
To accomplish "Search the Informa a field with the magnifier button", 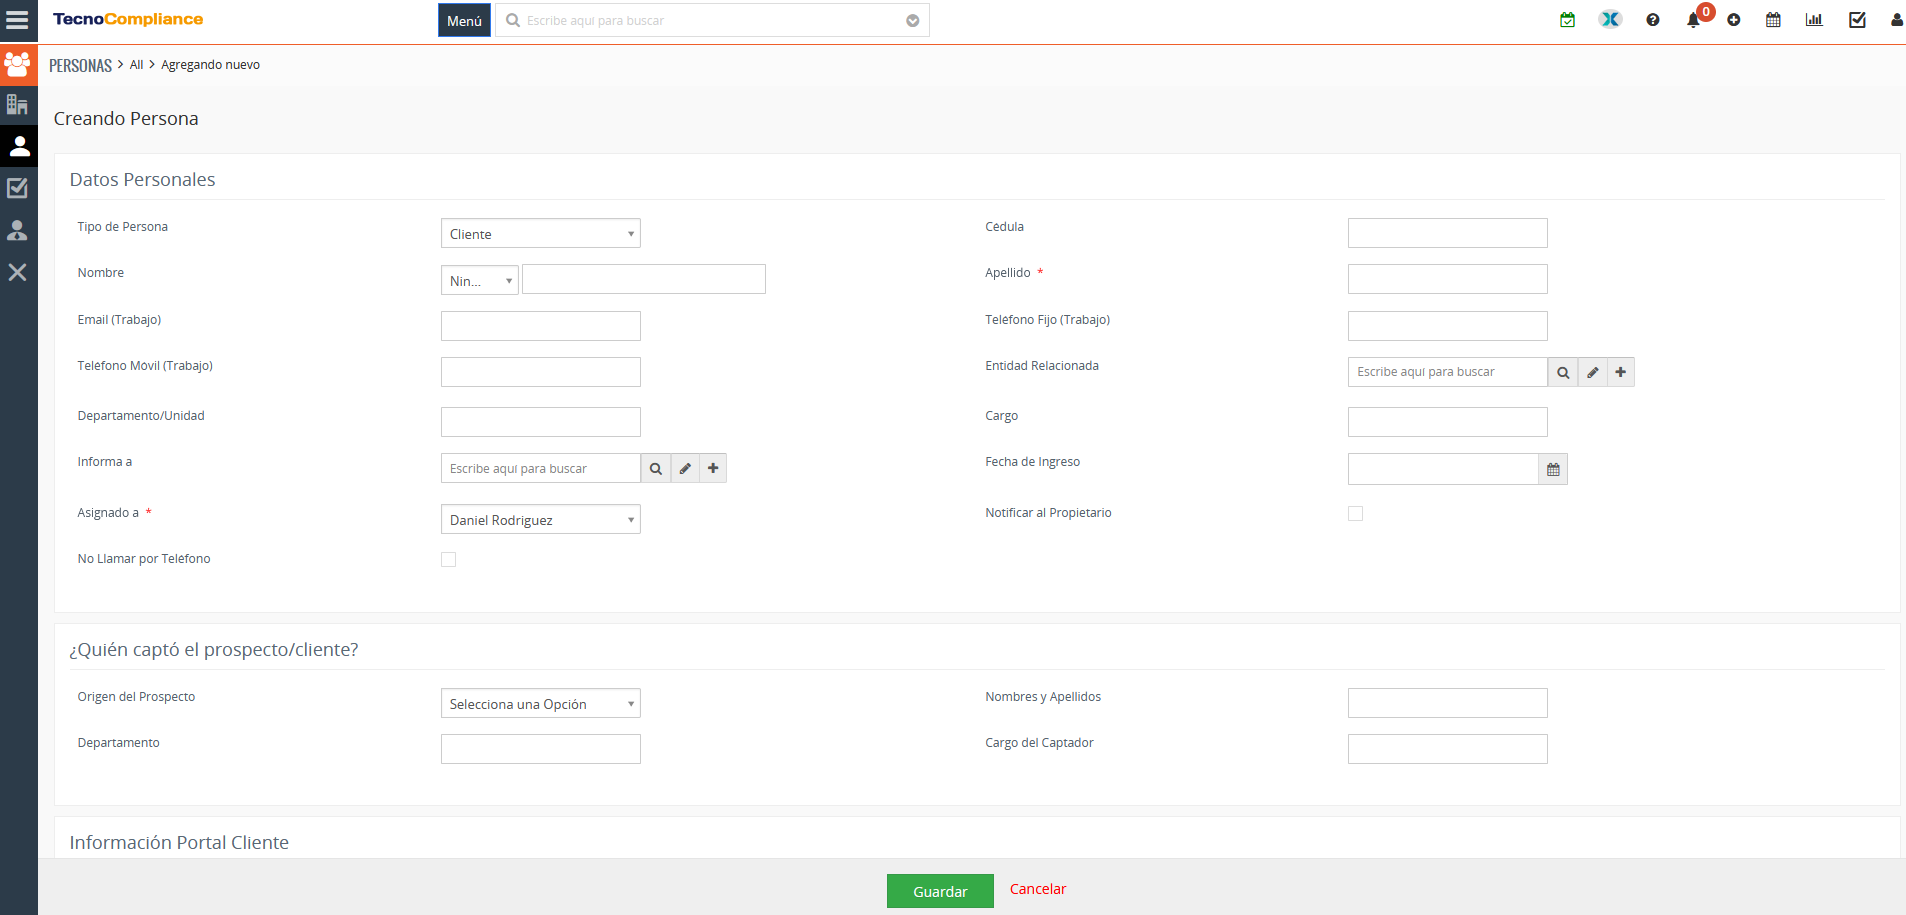I will [656, 468].
